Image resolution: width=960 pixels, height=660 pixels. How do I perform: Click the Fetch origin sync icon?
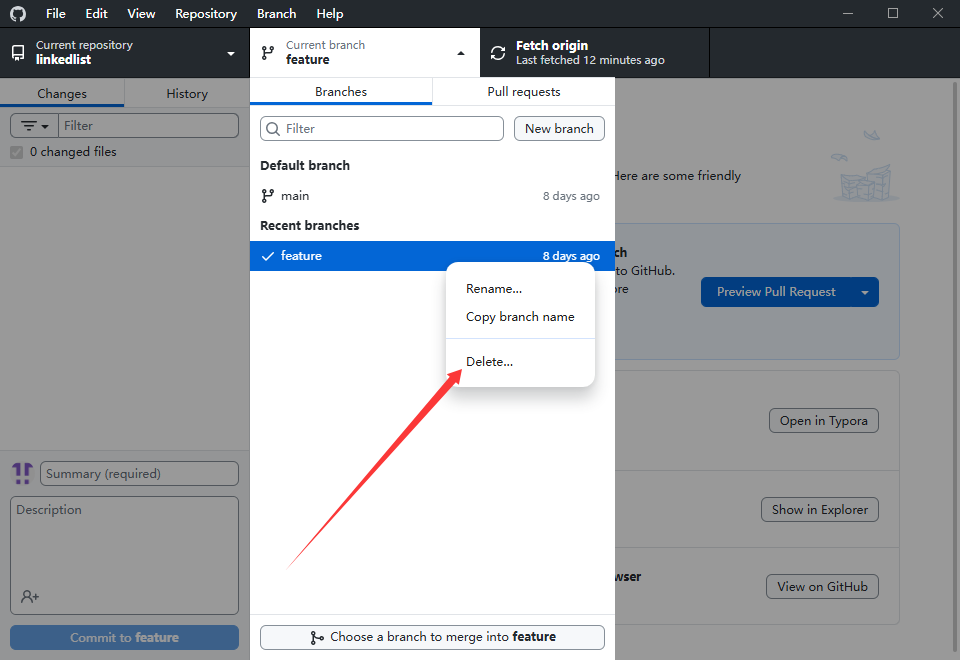pos(497,53)
